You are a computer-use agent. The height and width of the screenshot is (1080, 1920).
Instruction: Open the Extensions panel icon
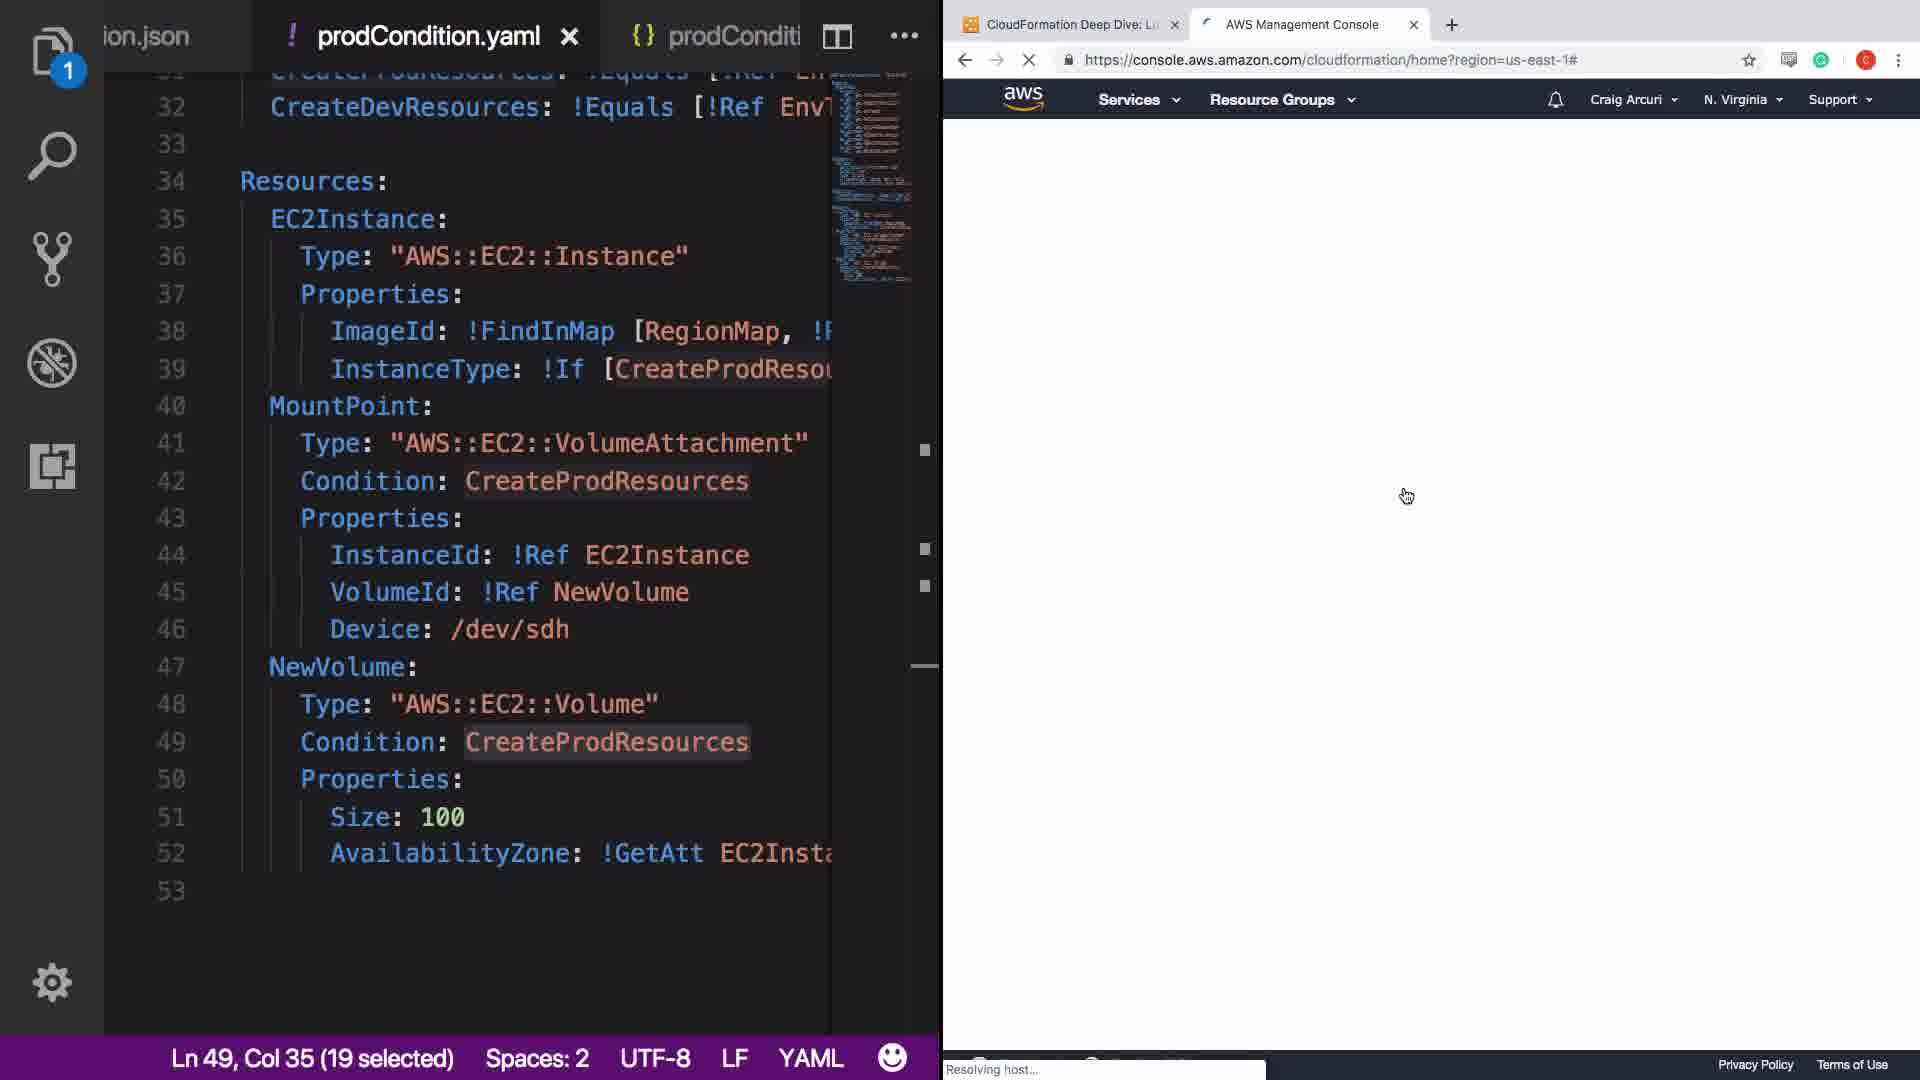pyautogui.click(x=52, y=466)
